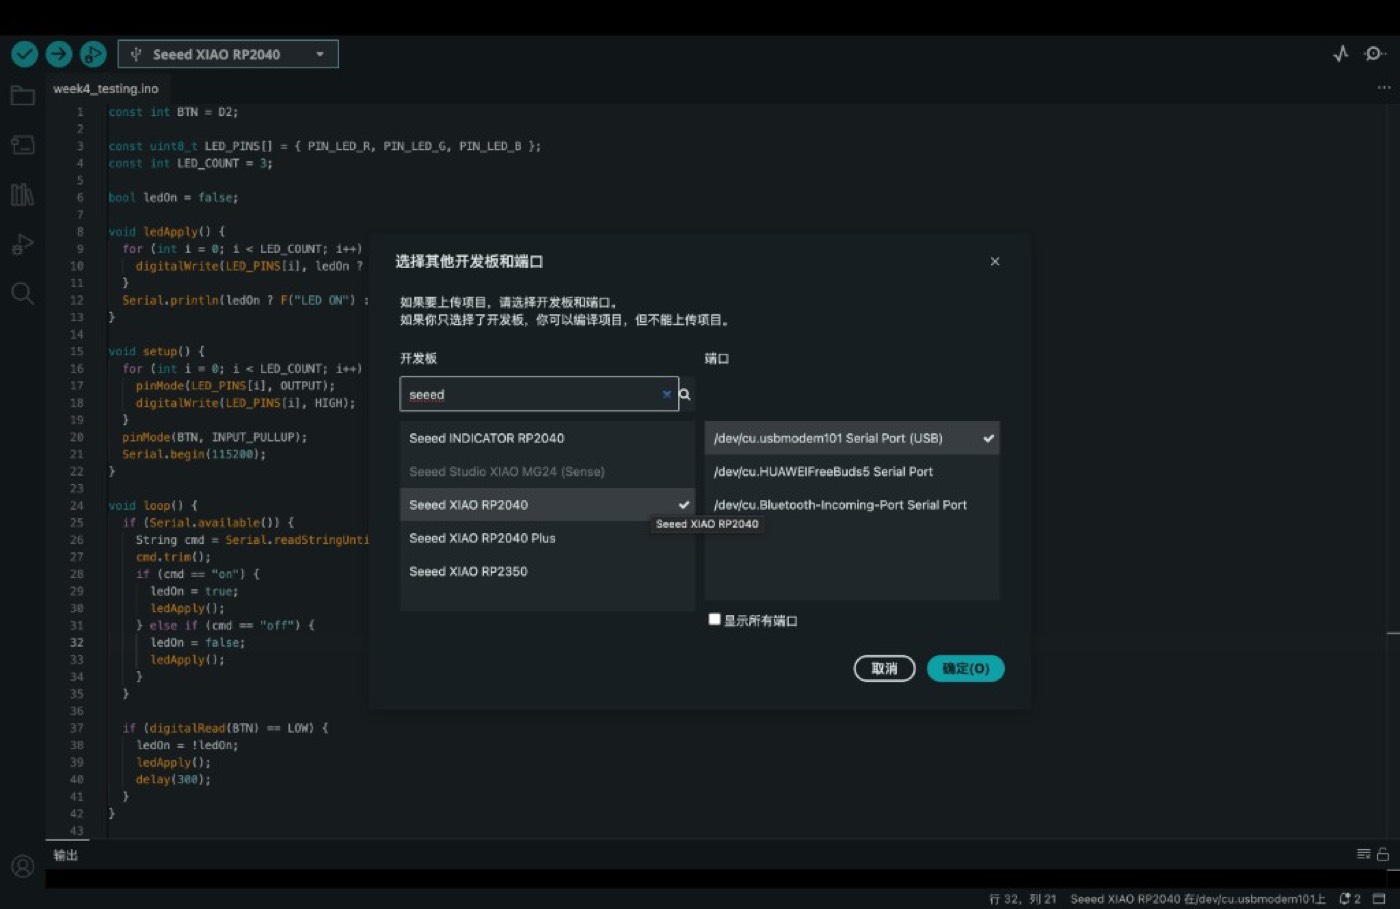The image size is (1400, 909).
Task: Select Seeed Studio XIAO MG24 (Sense) board
Action: point(547,471)
